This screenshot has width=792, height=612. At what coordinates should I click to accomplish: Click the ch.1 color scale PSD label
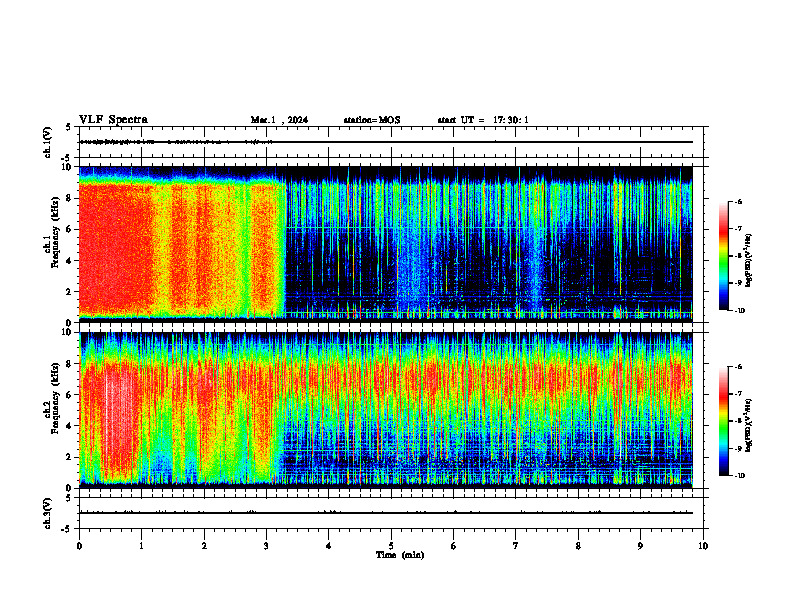click(748, 260)
